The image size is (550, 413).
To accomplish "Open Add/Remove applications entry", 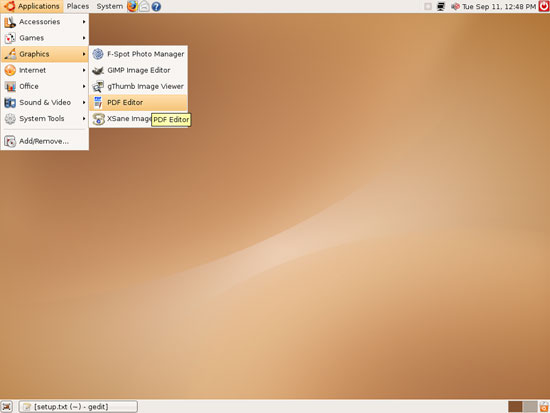I will [x=45, y=141].
